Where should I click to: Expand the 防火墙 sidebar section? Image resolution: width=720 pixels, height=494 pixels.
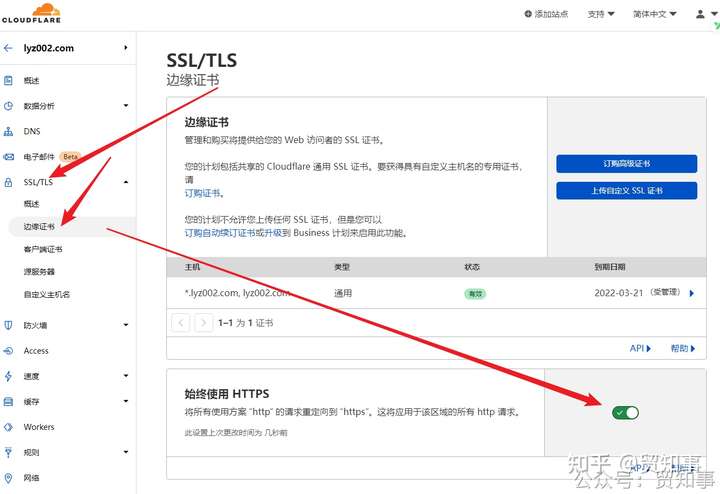point(126,325)
